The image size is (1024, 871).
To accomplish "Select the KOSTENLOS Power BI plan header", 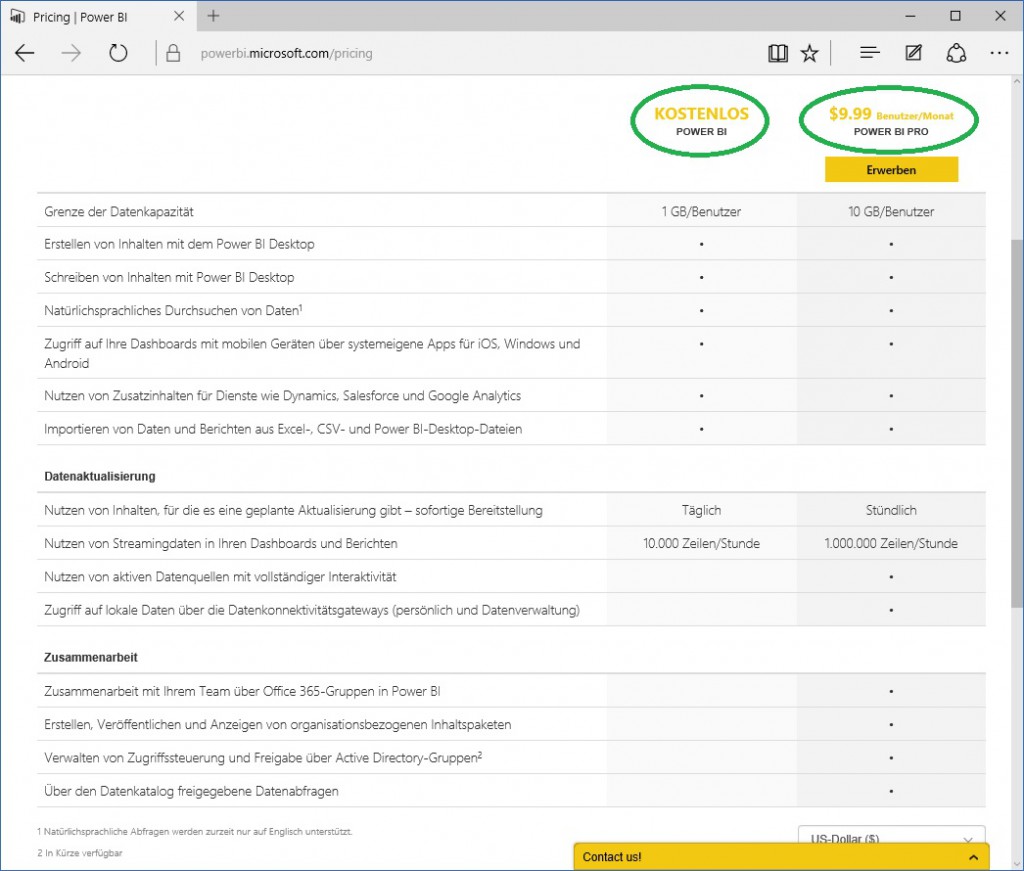I will (701, 120).
